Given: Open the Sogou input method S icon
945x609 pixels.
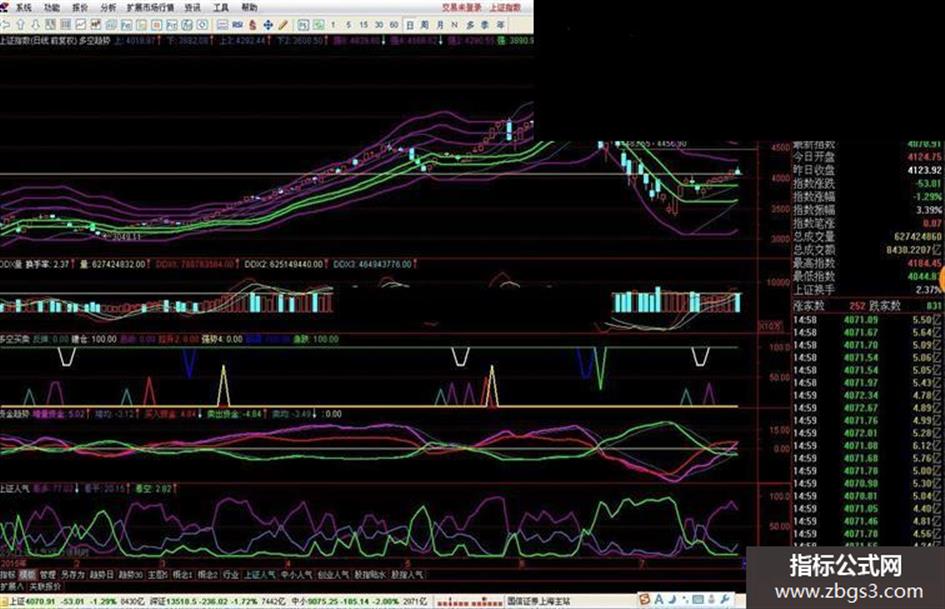Looking at the screenshot, I should point(645,599).
